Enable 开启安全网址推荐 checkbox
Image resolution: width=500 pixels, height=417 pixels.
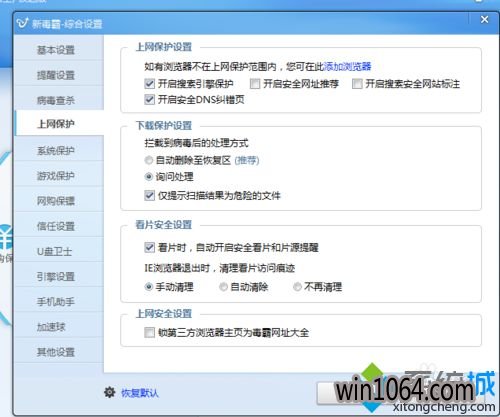click(255, 84)
